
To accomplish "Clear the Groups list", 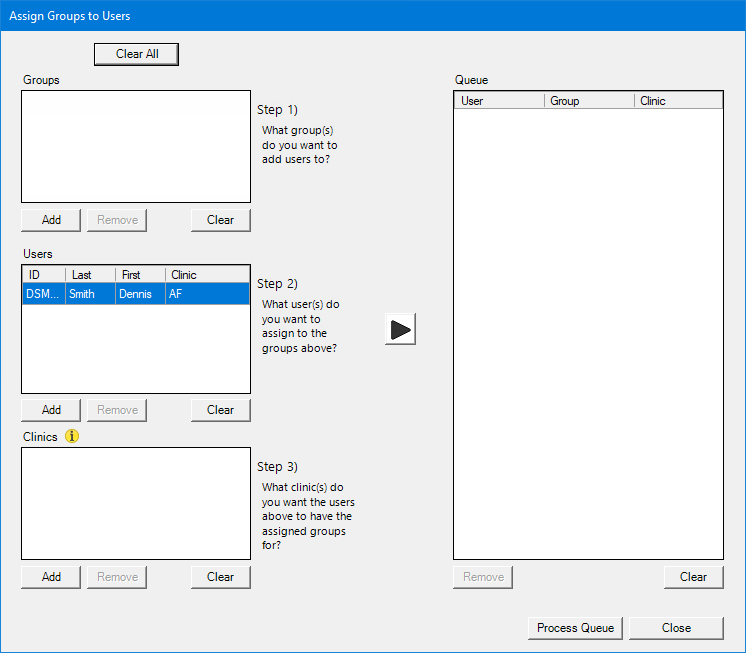I will coord(221,220).
